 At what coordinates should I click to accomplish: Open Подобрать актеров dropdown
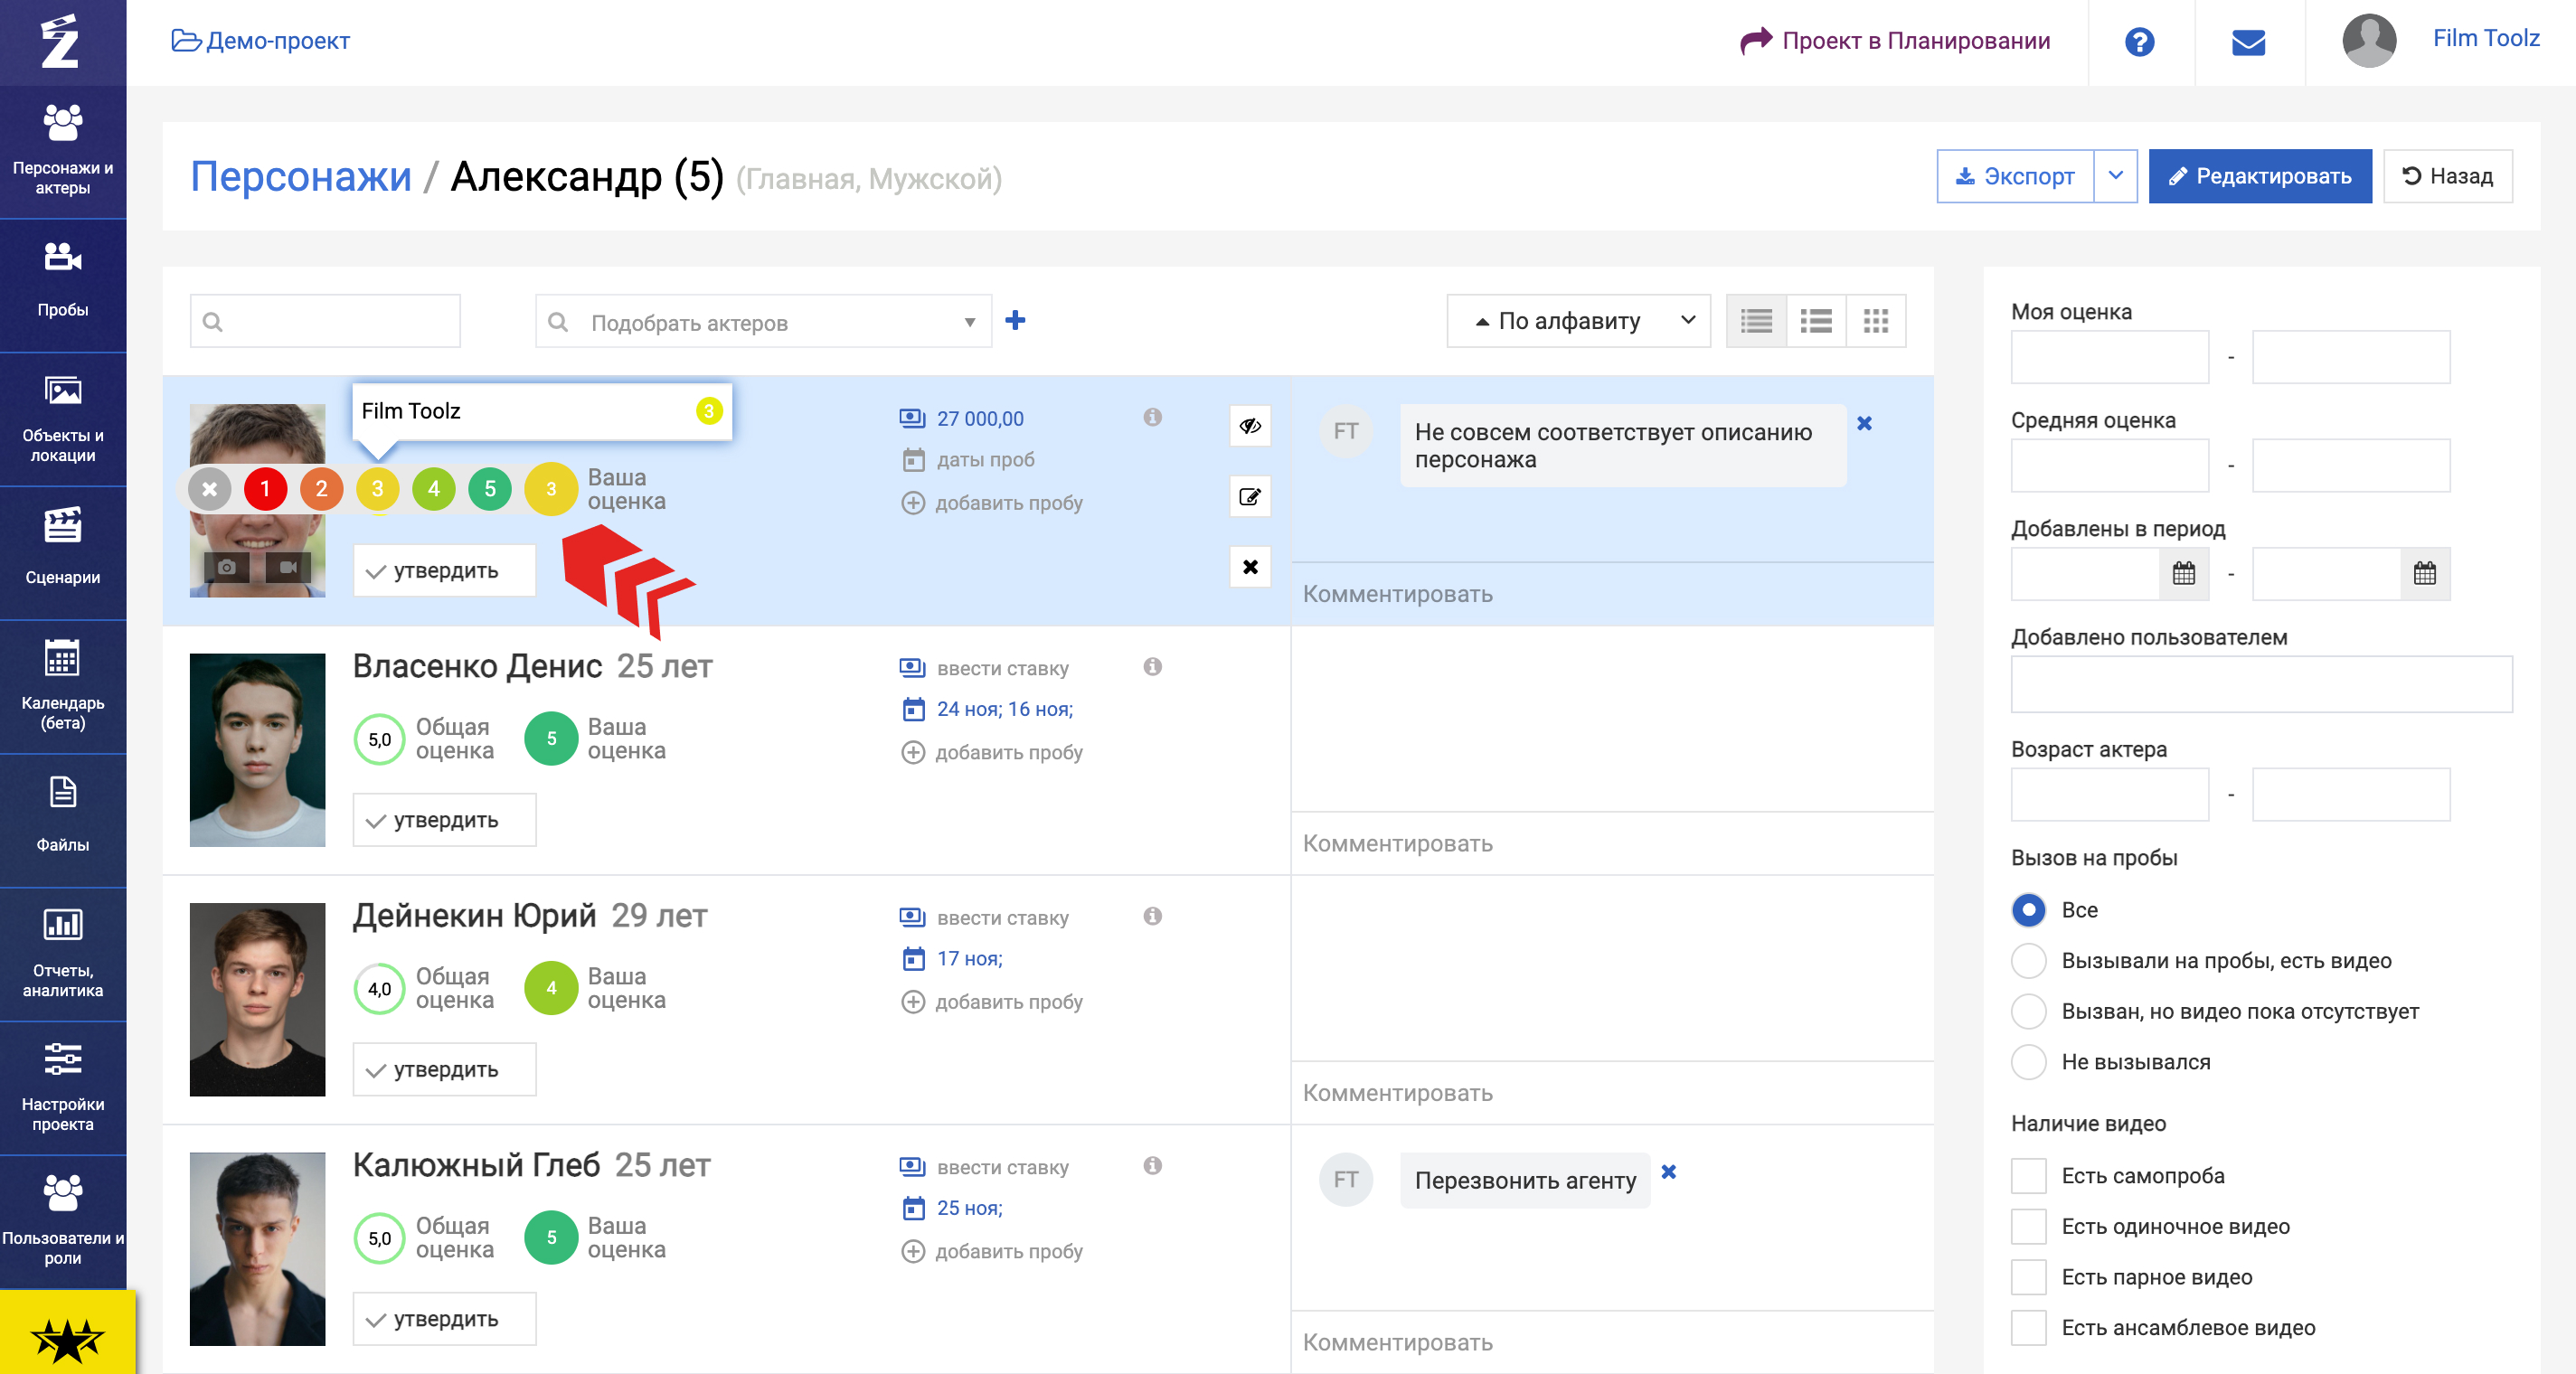pos(763,321)
